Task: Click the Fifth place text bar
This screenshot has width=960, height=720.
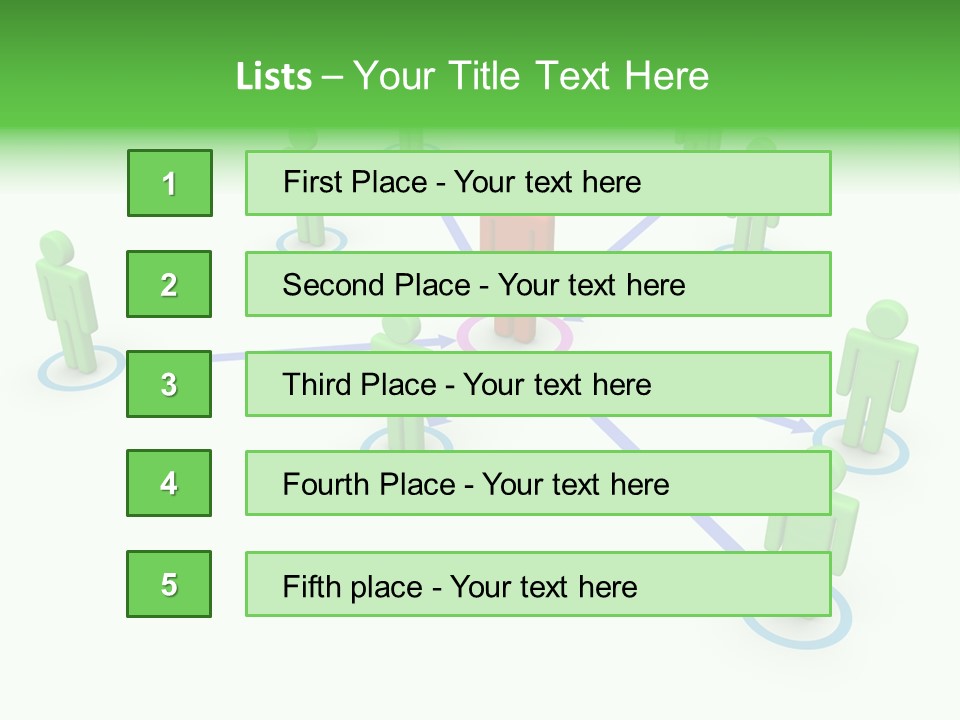Action: pyautogui.click(x=538, y=584)
